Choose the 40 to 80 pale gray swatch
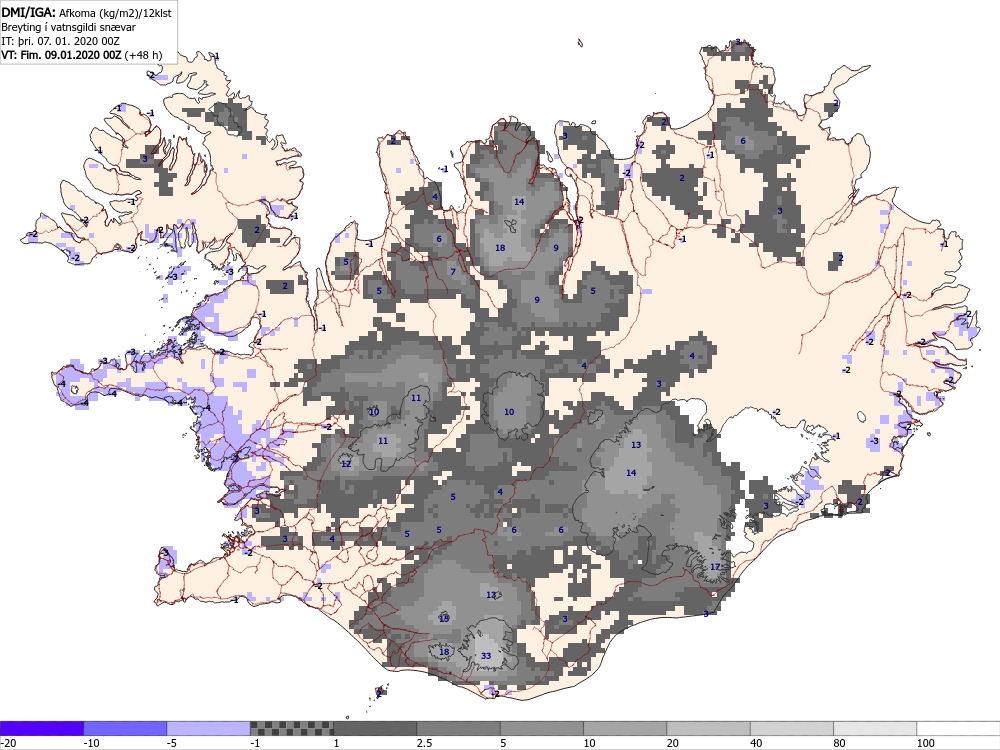Viewport: 1000px width, 750px height. coord(792,728)
